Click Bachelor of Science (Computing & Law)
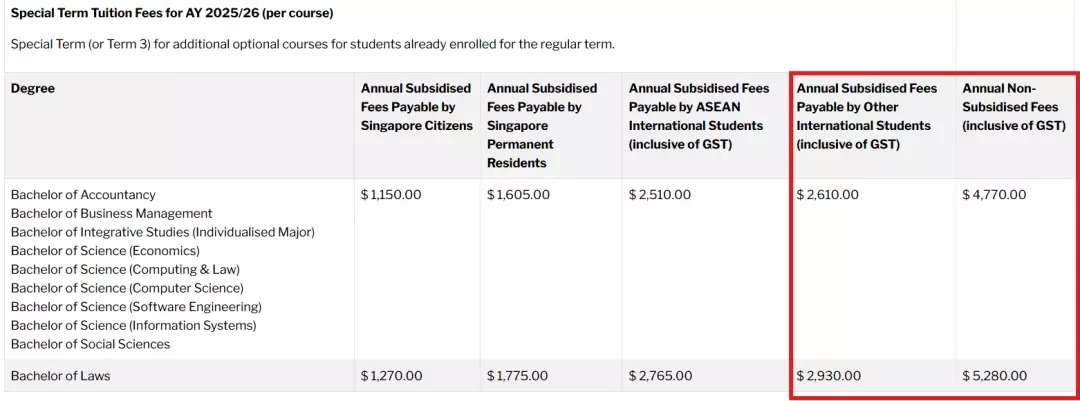The height and width of the screenshot is (401, 1080). coord(125,269)
